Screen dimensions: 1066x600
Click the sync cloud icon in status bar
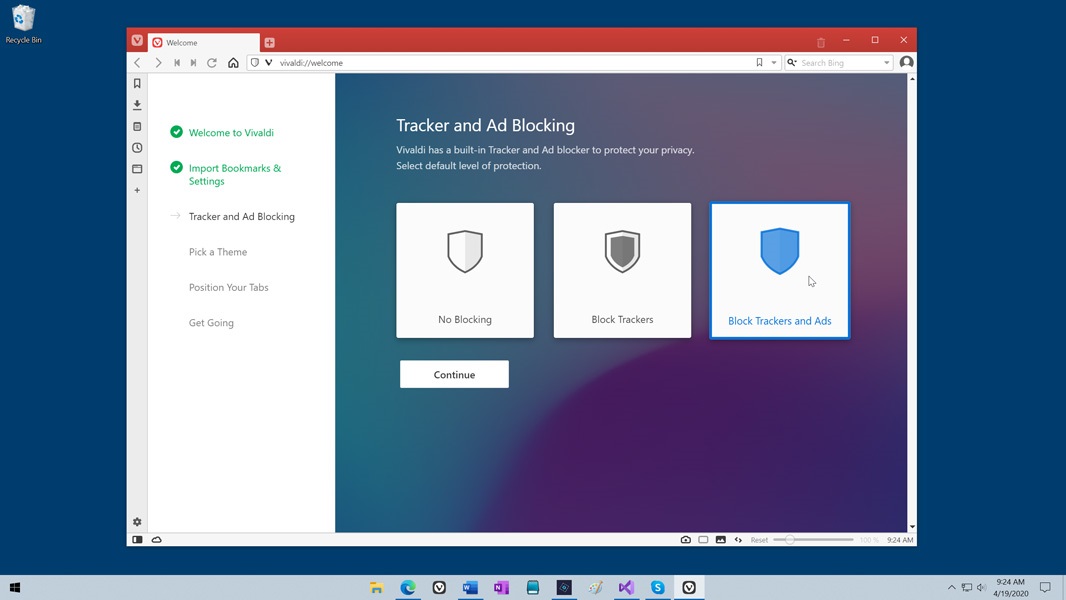(x=157, y=540)
